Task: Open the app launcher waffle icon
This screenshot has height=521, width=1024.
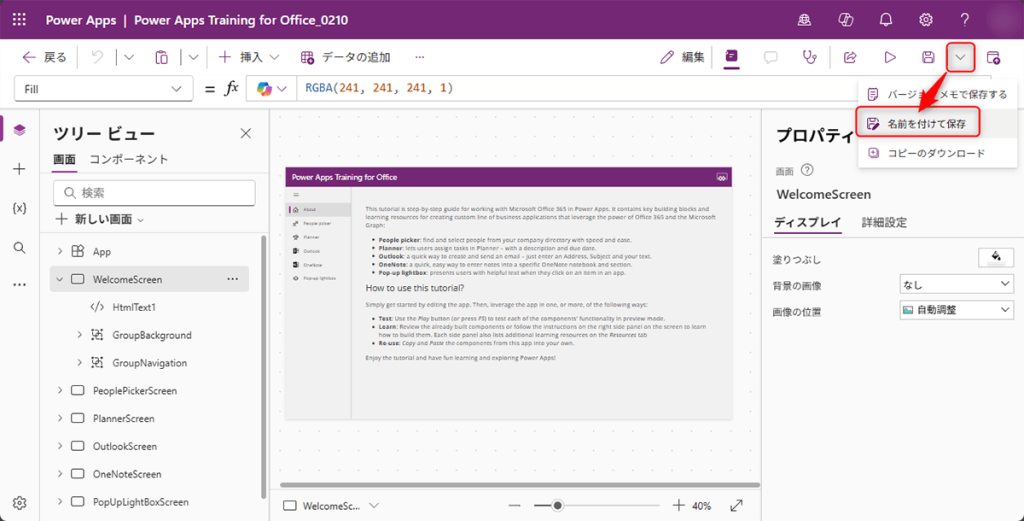Action: 20,20
